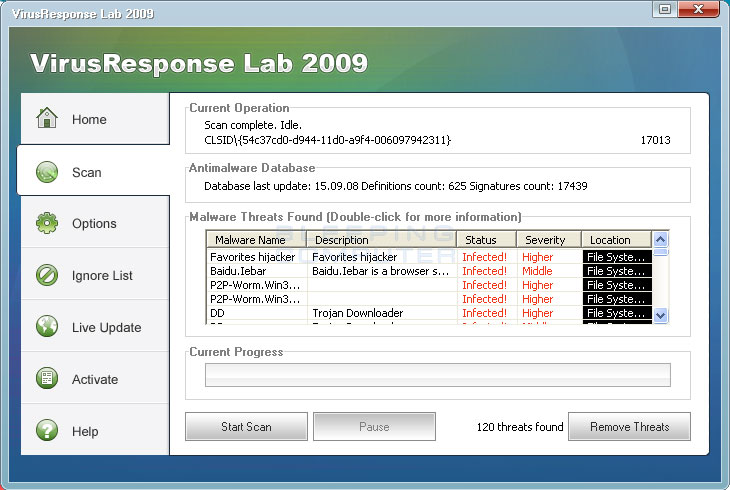Sort by the Location column header

pos(616,240)
